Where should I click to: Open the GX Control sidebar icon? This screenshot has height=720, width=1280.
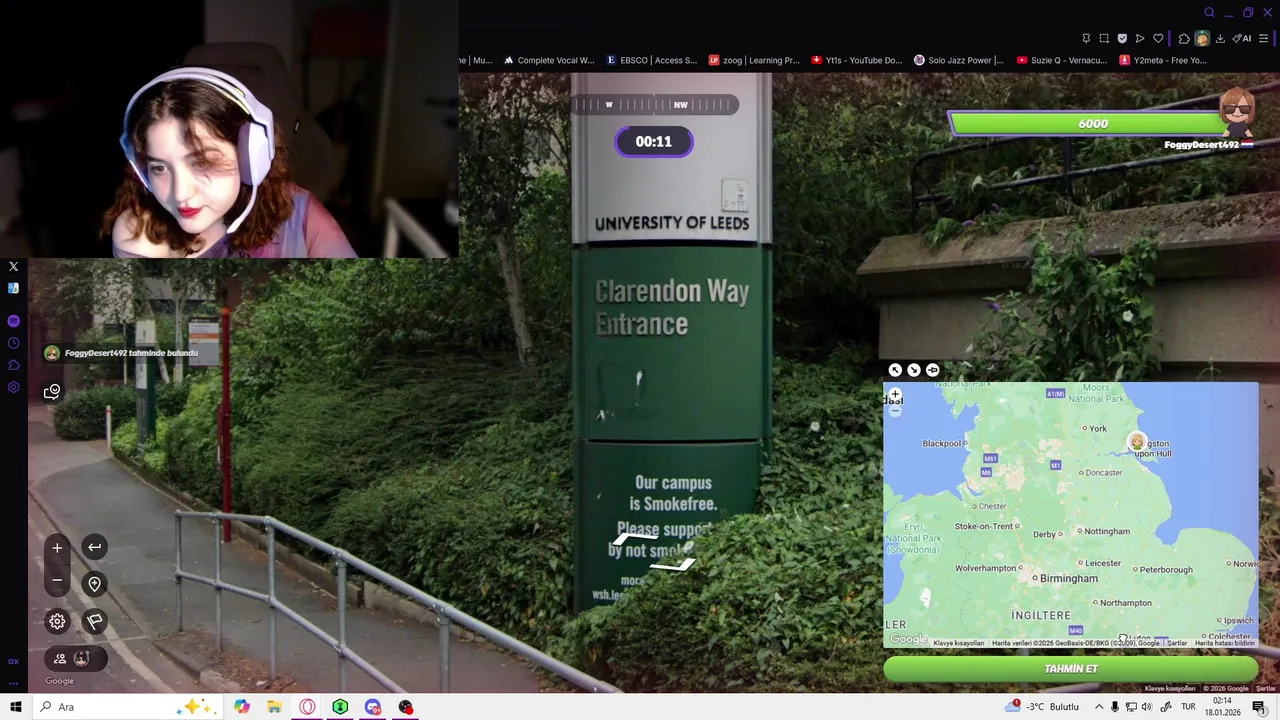click(x=13, y=662)
